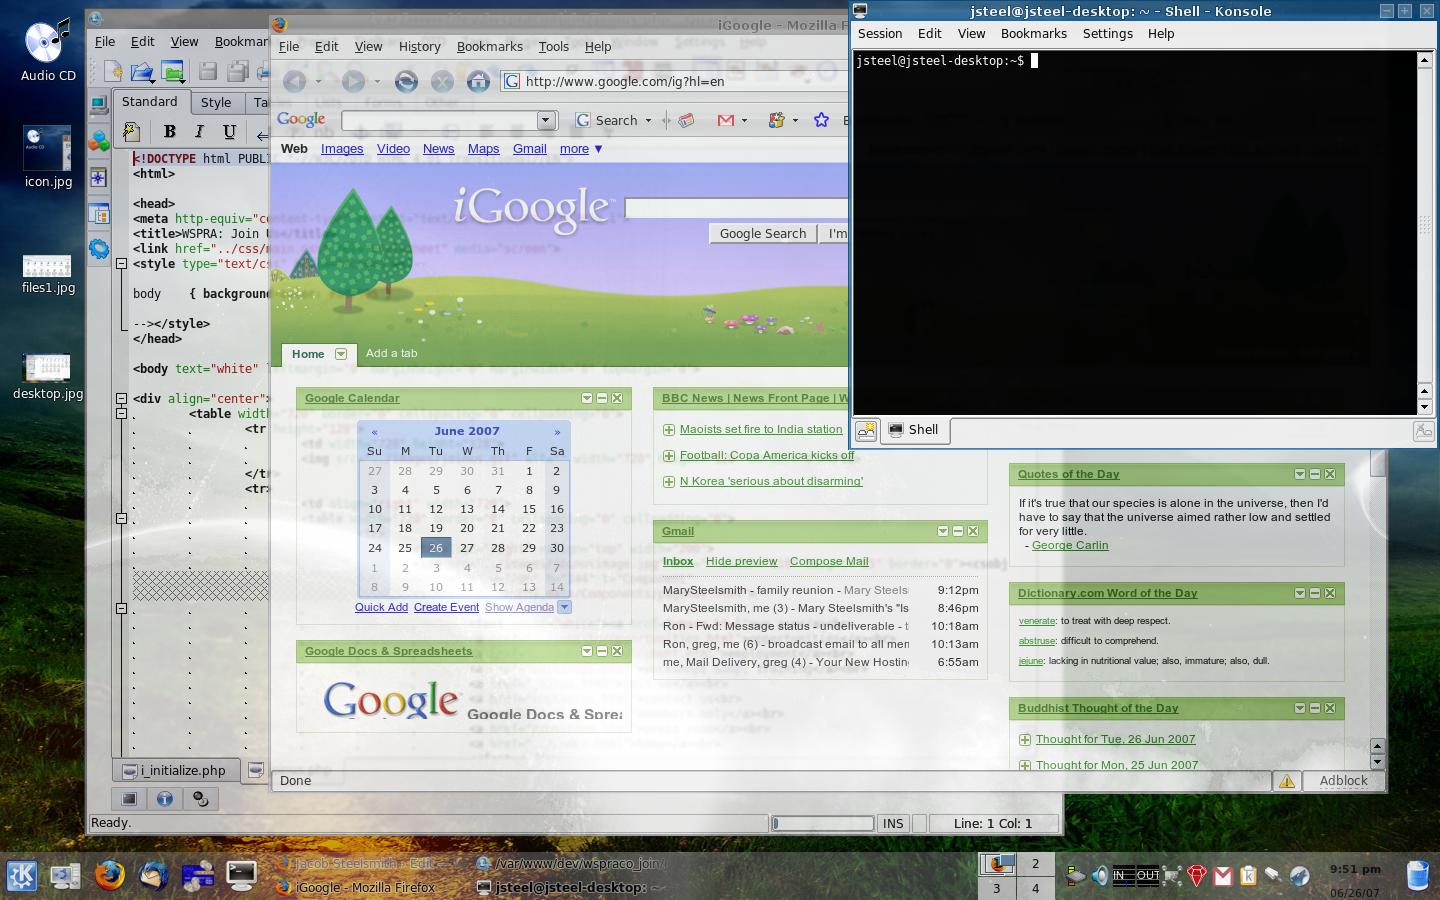1440x900 pixels.
Task: Open the Show Agenda dropdown arrow
Action: click(564, 607)
